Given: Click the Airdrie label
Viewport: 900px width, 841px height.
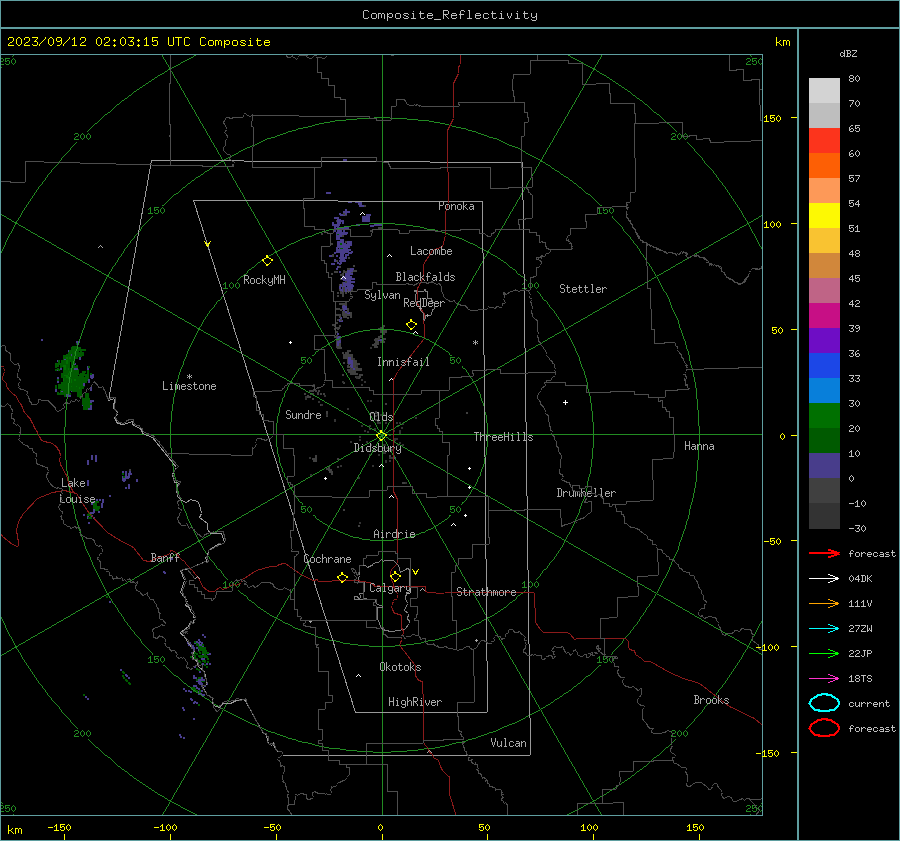Looking at the screenshot, I should 394,534.
